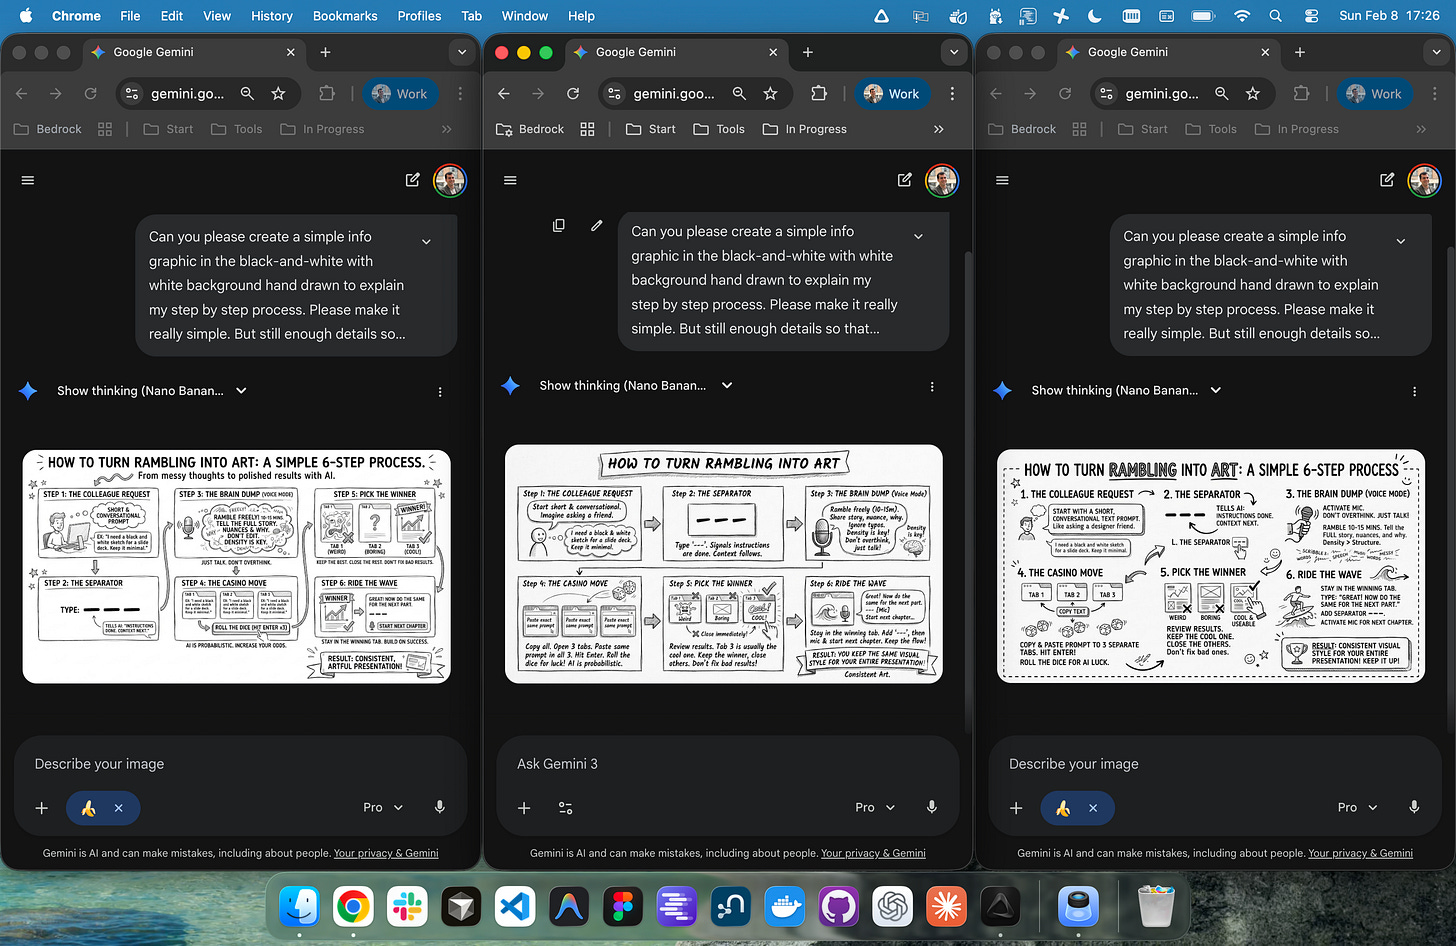The image size is (1456, 946).
Task: Copy the Gemini response using the copy icon
Action: coord(558,225)
